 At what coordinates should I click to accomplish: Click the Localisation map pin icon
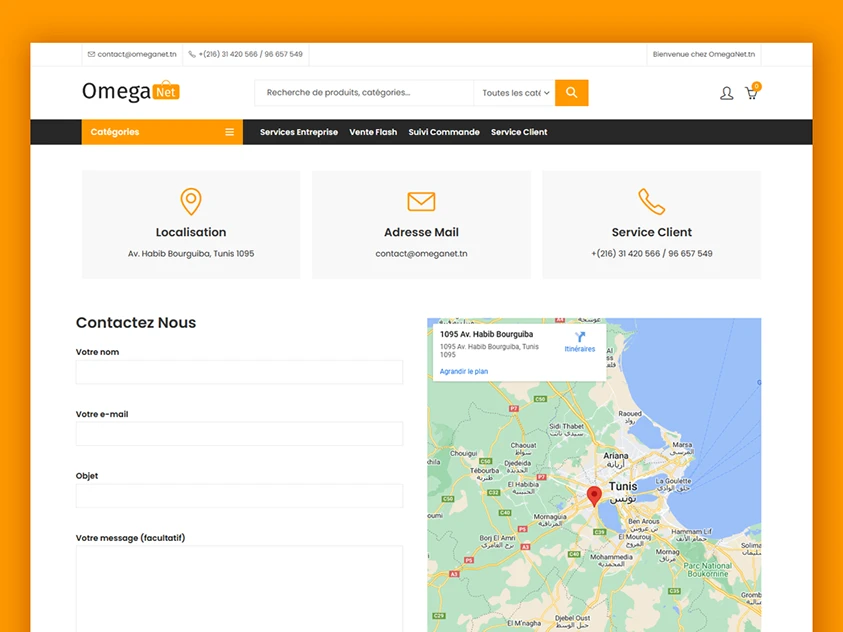pyautogui.click(x=191, y=201)
